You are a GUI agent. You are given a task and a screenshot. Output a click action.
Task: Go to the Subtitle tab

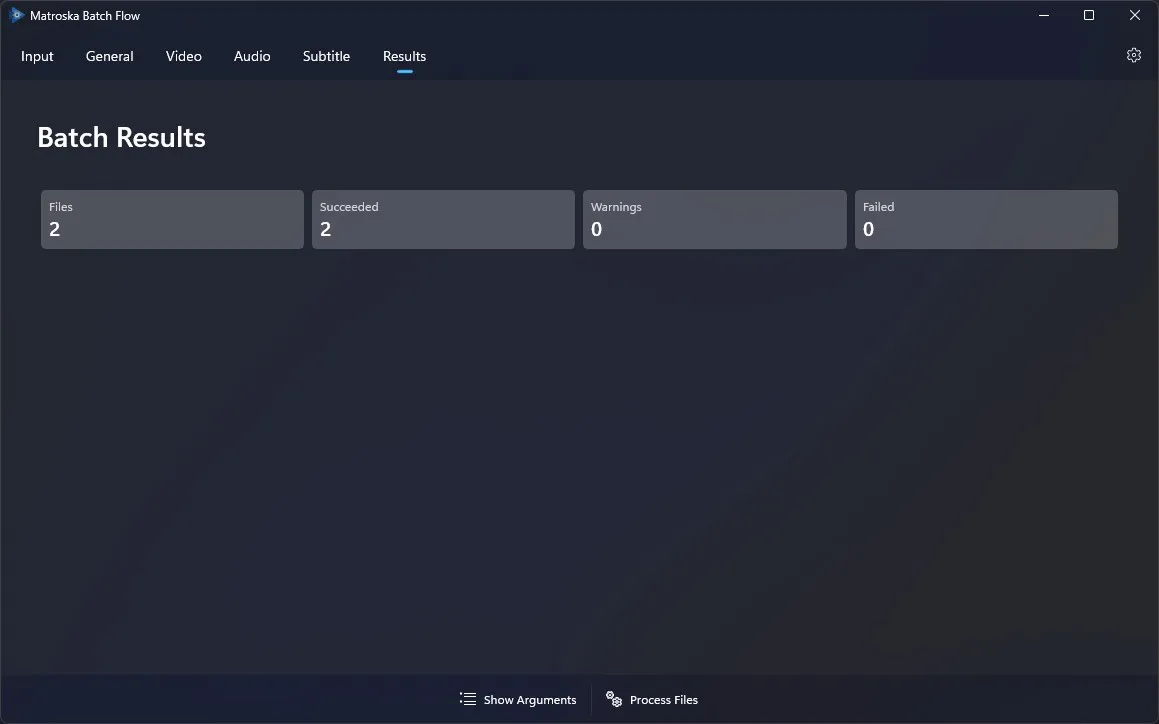[x=326, y=56]
